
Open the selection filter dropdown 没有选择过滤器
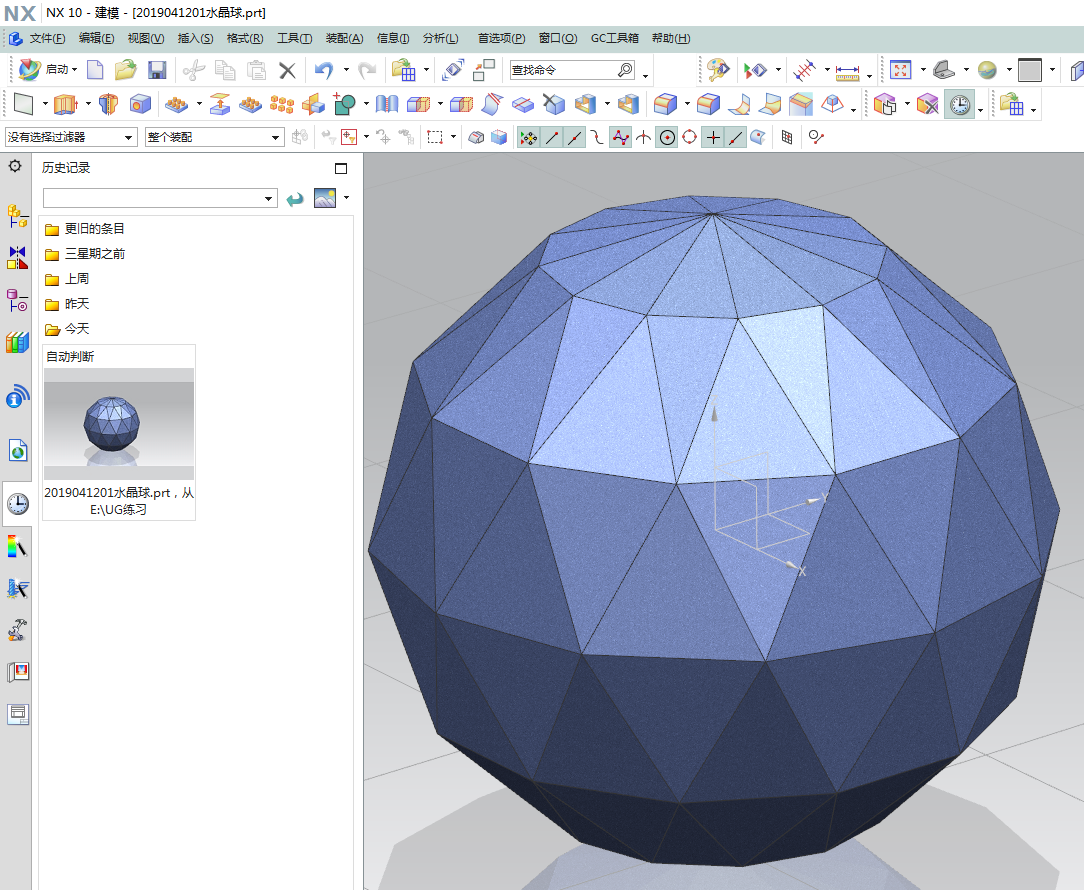point(70,138)
